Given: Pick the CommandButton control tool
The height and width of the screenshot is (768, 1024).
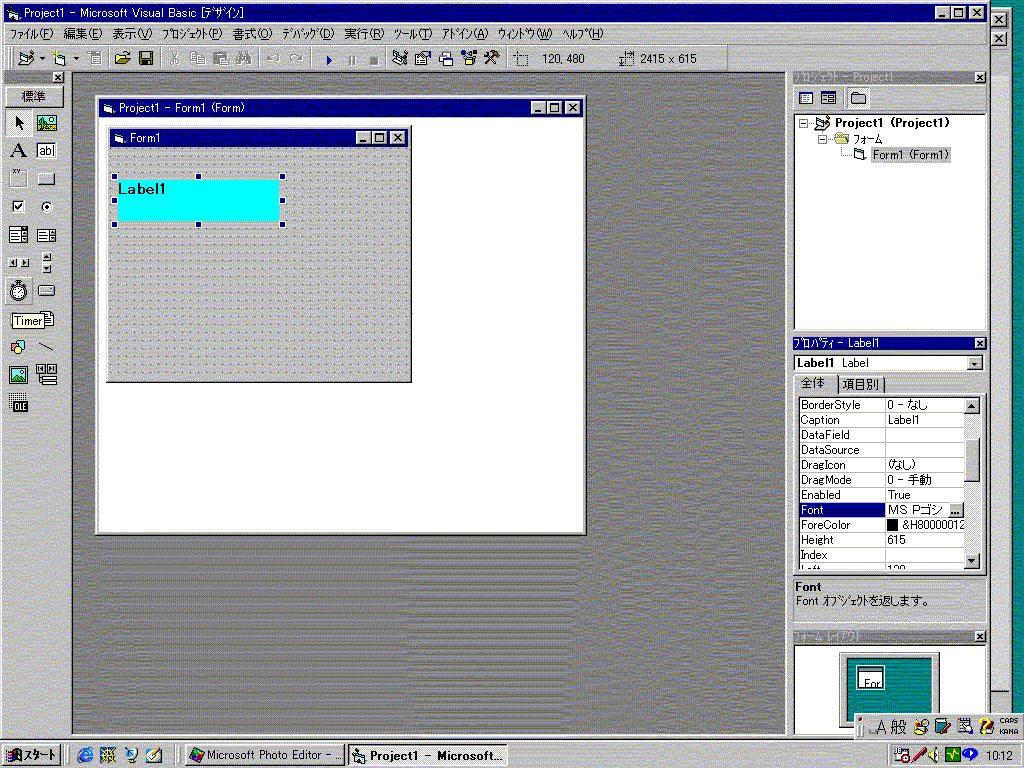Looking at the screenshot, I should [46, 178].
